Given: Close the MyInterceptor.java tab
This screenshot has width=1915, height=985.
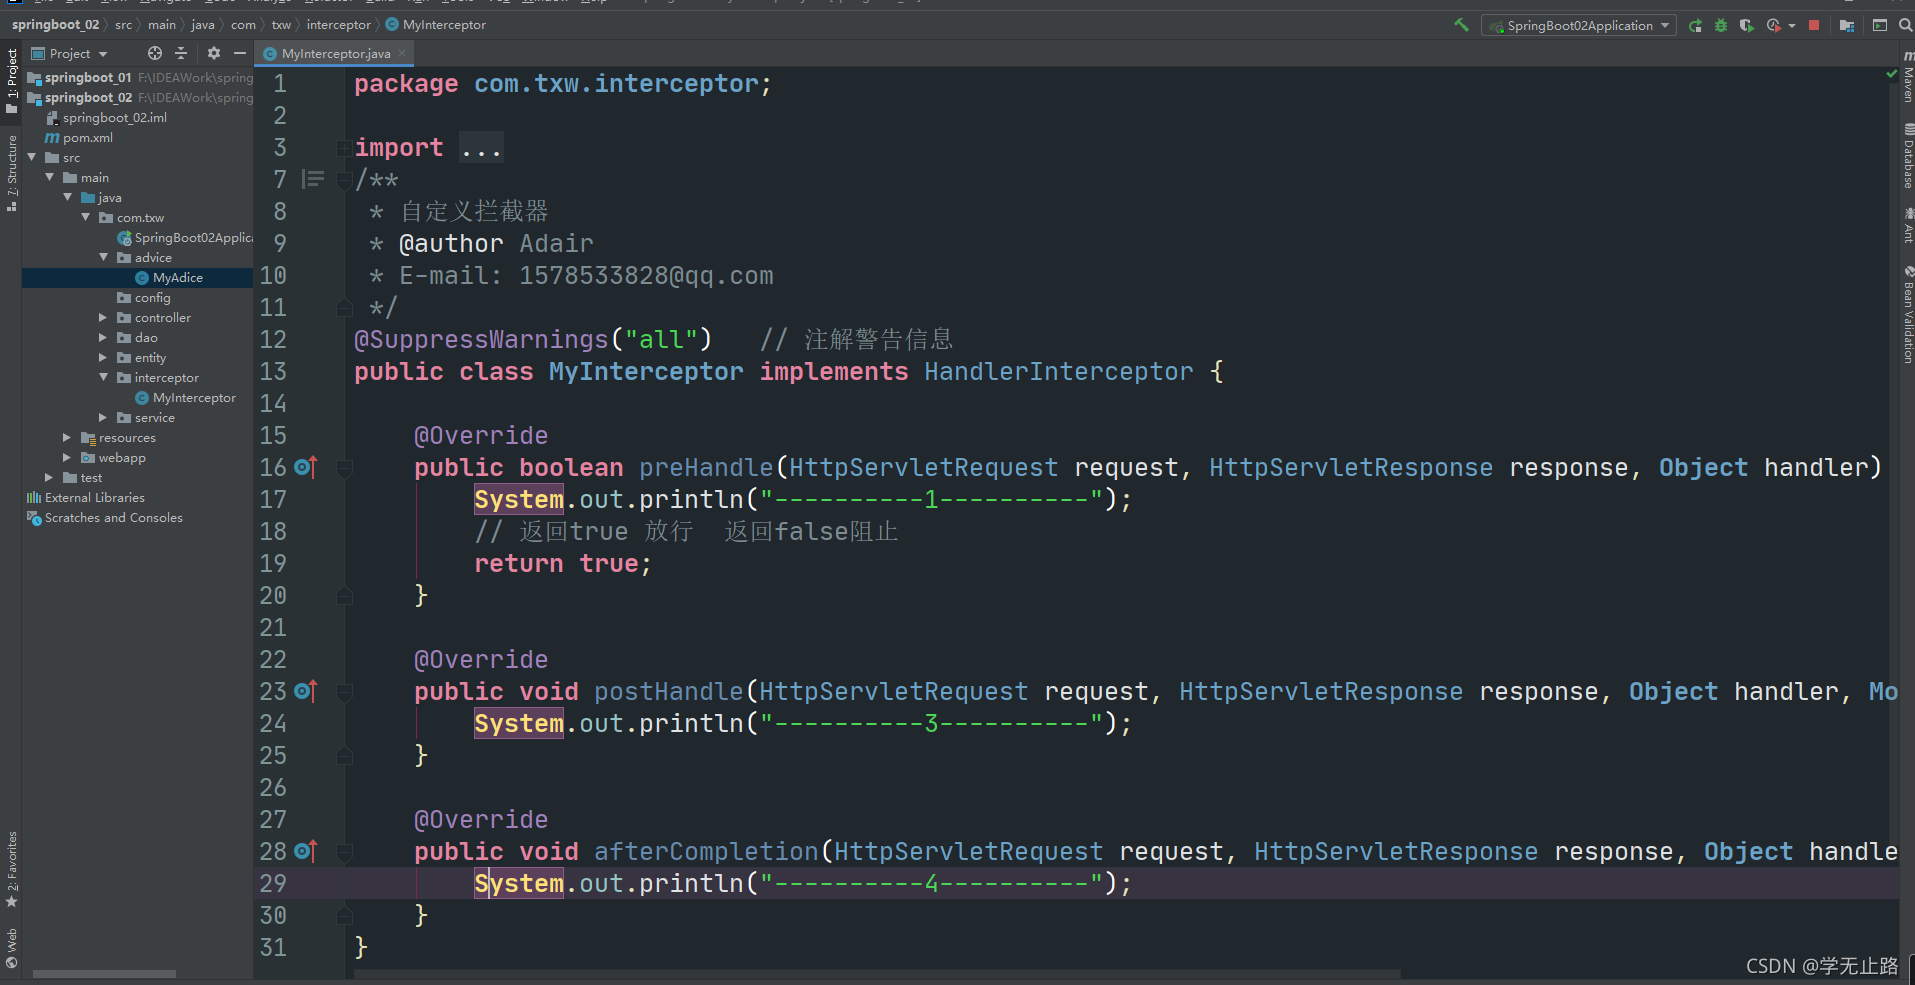Looking at the screenshot, I should 402,53.
